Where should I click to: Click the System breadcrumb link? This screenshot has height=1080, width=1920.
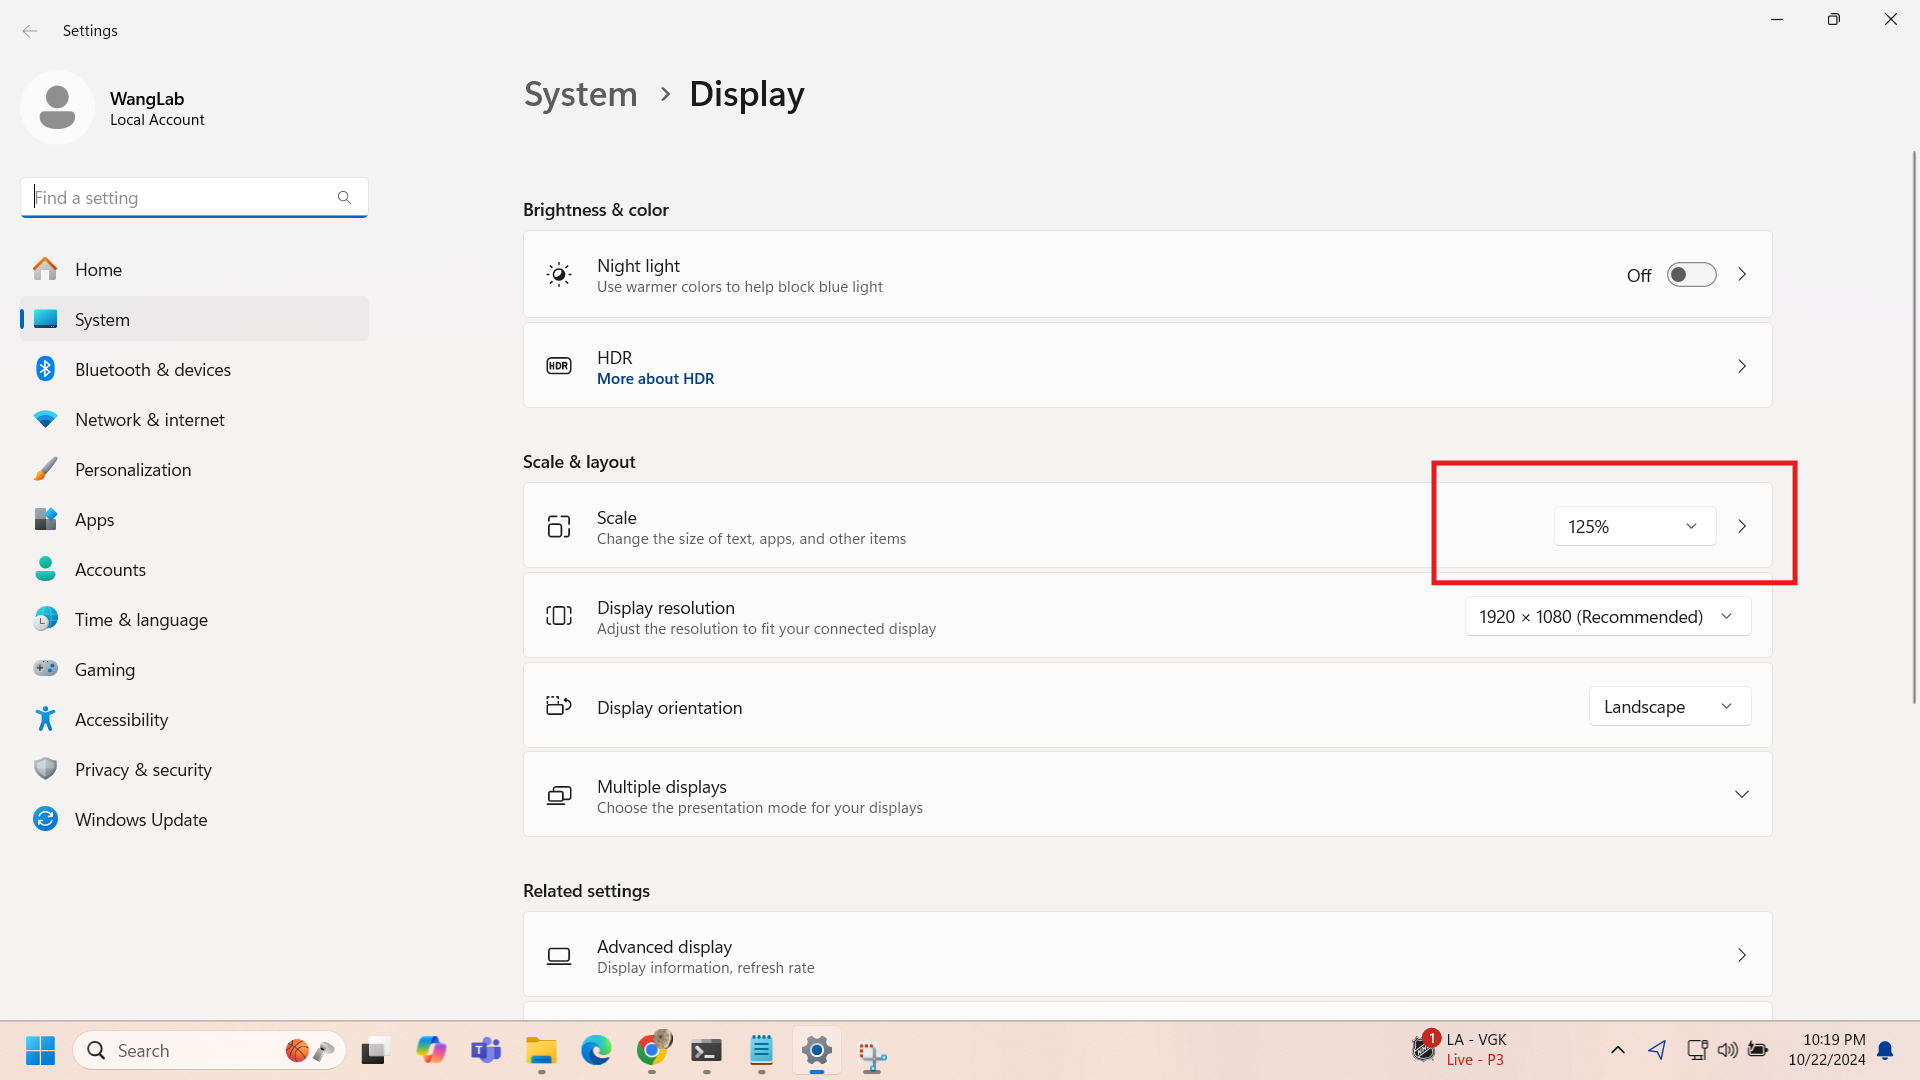(580, 94)
